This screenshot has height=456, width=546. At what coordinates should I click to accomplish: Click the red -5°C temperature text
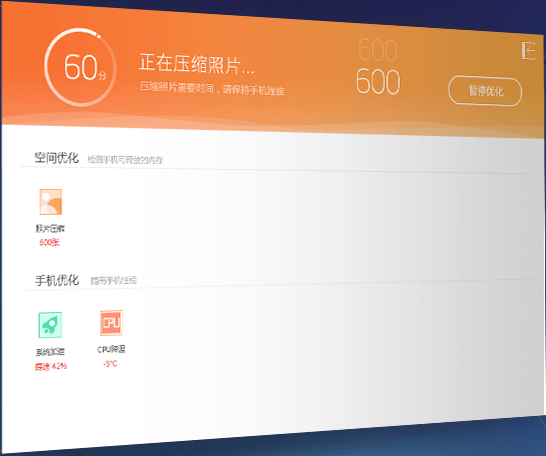110,364
